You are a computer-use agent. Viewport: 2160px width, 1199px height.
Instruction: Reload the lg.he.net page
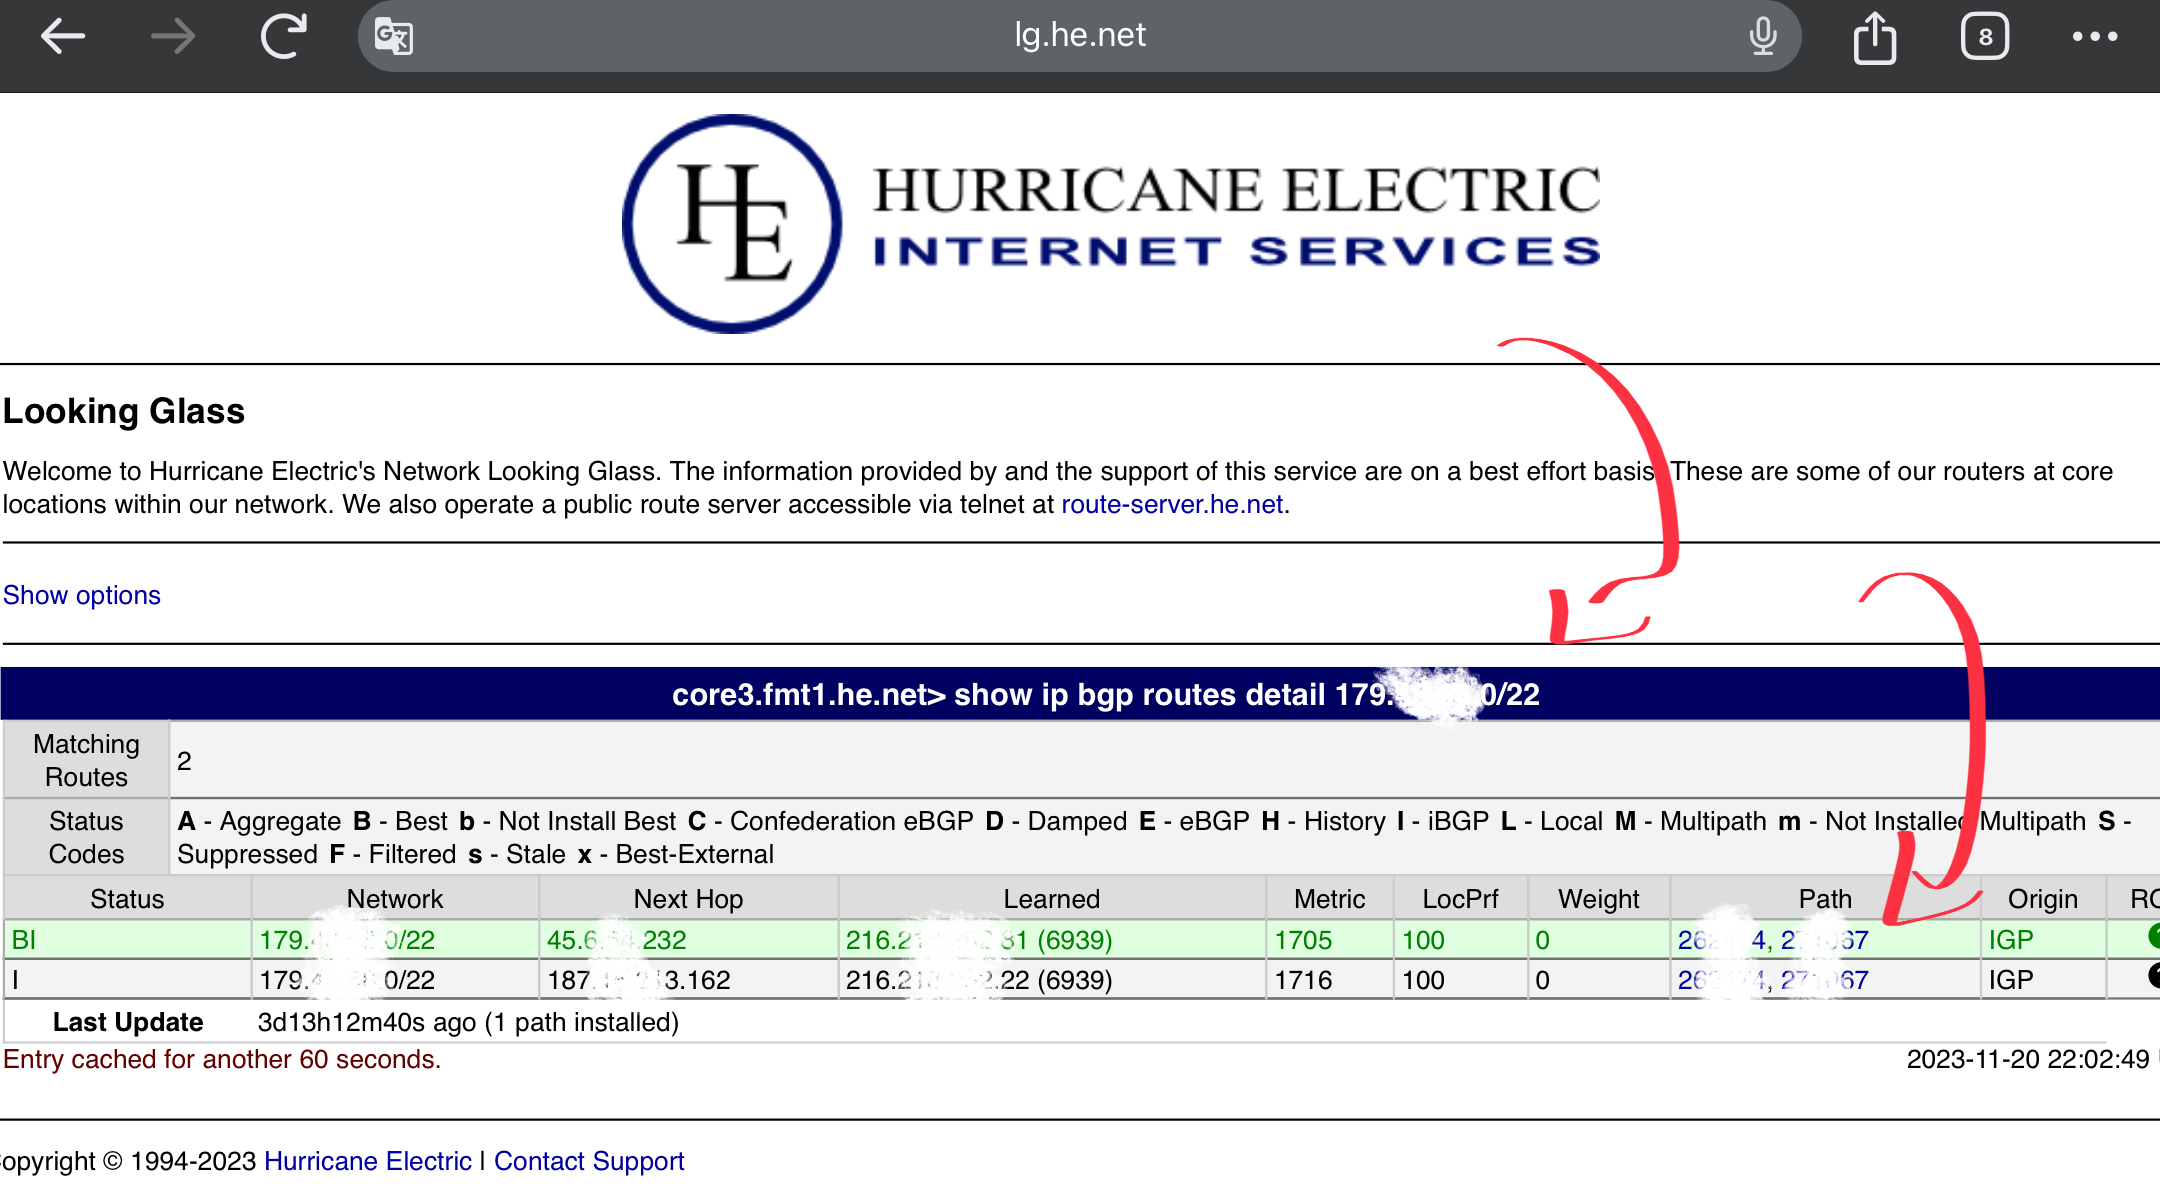point(284,36)
